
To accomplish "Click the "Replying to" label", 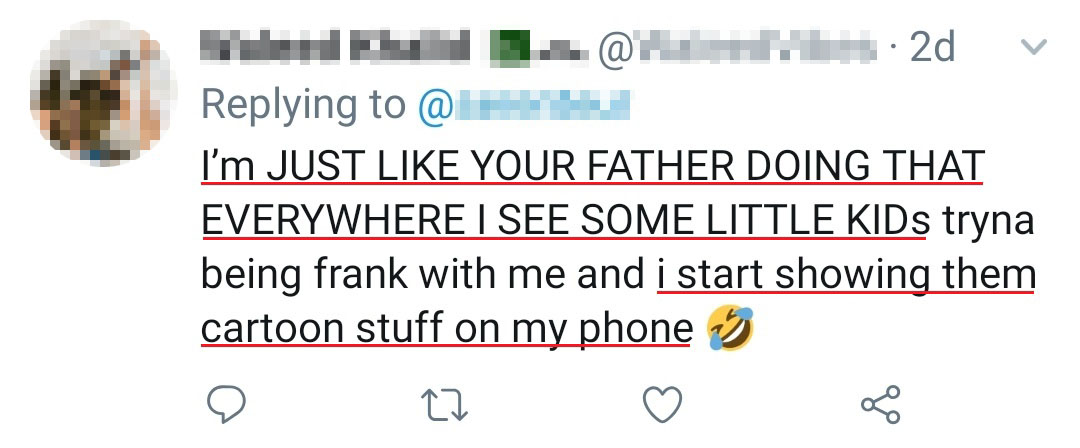I will [303, 104].
